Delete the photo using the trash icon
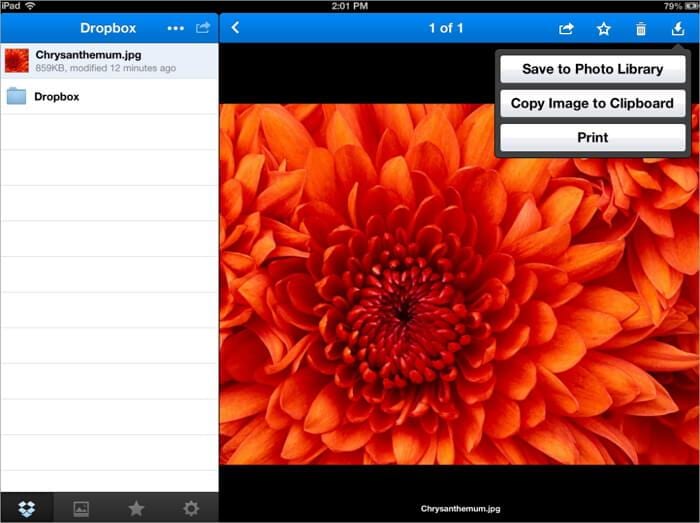This screenshot has height=523, width=700. coord(641,29)
